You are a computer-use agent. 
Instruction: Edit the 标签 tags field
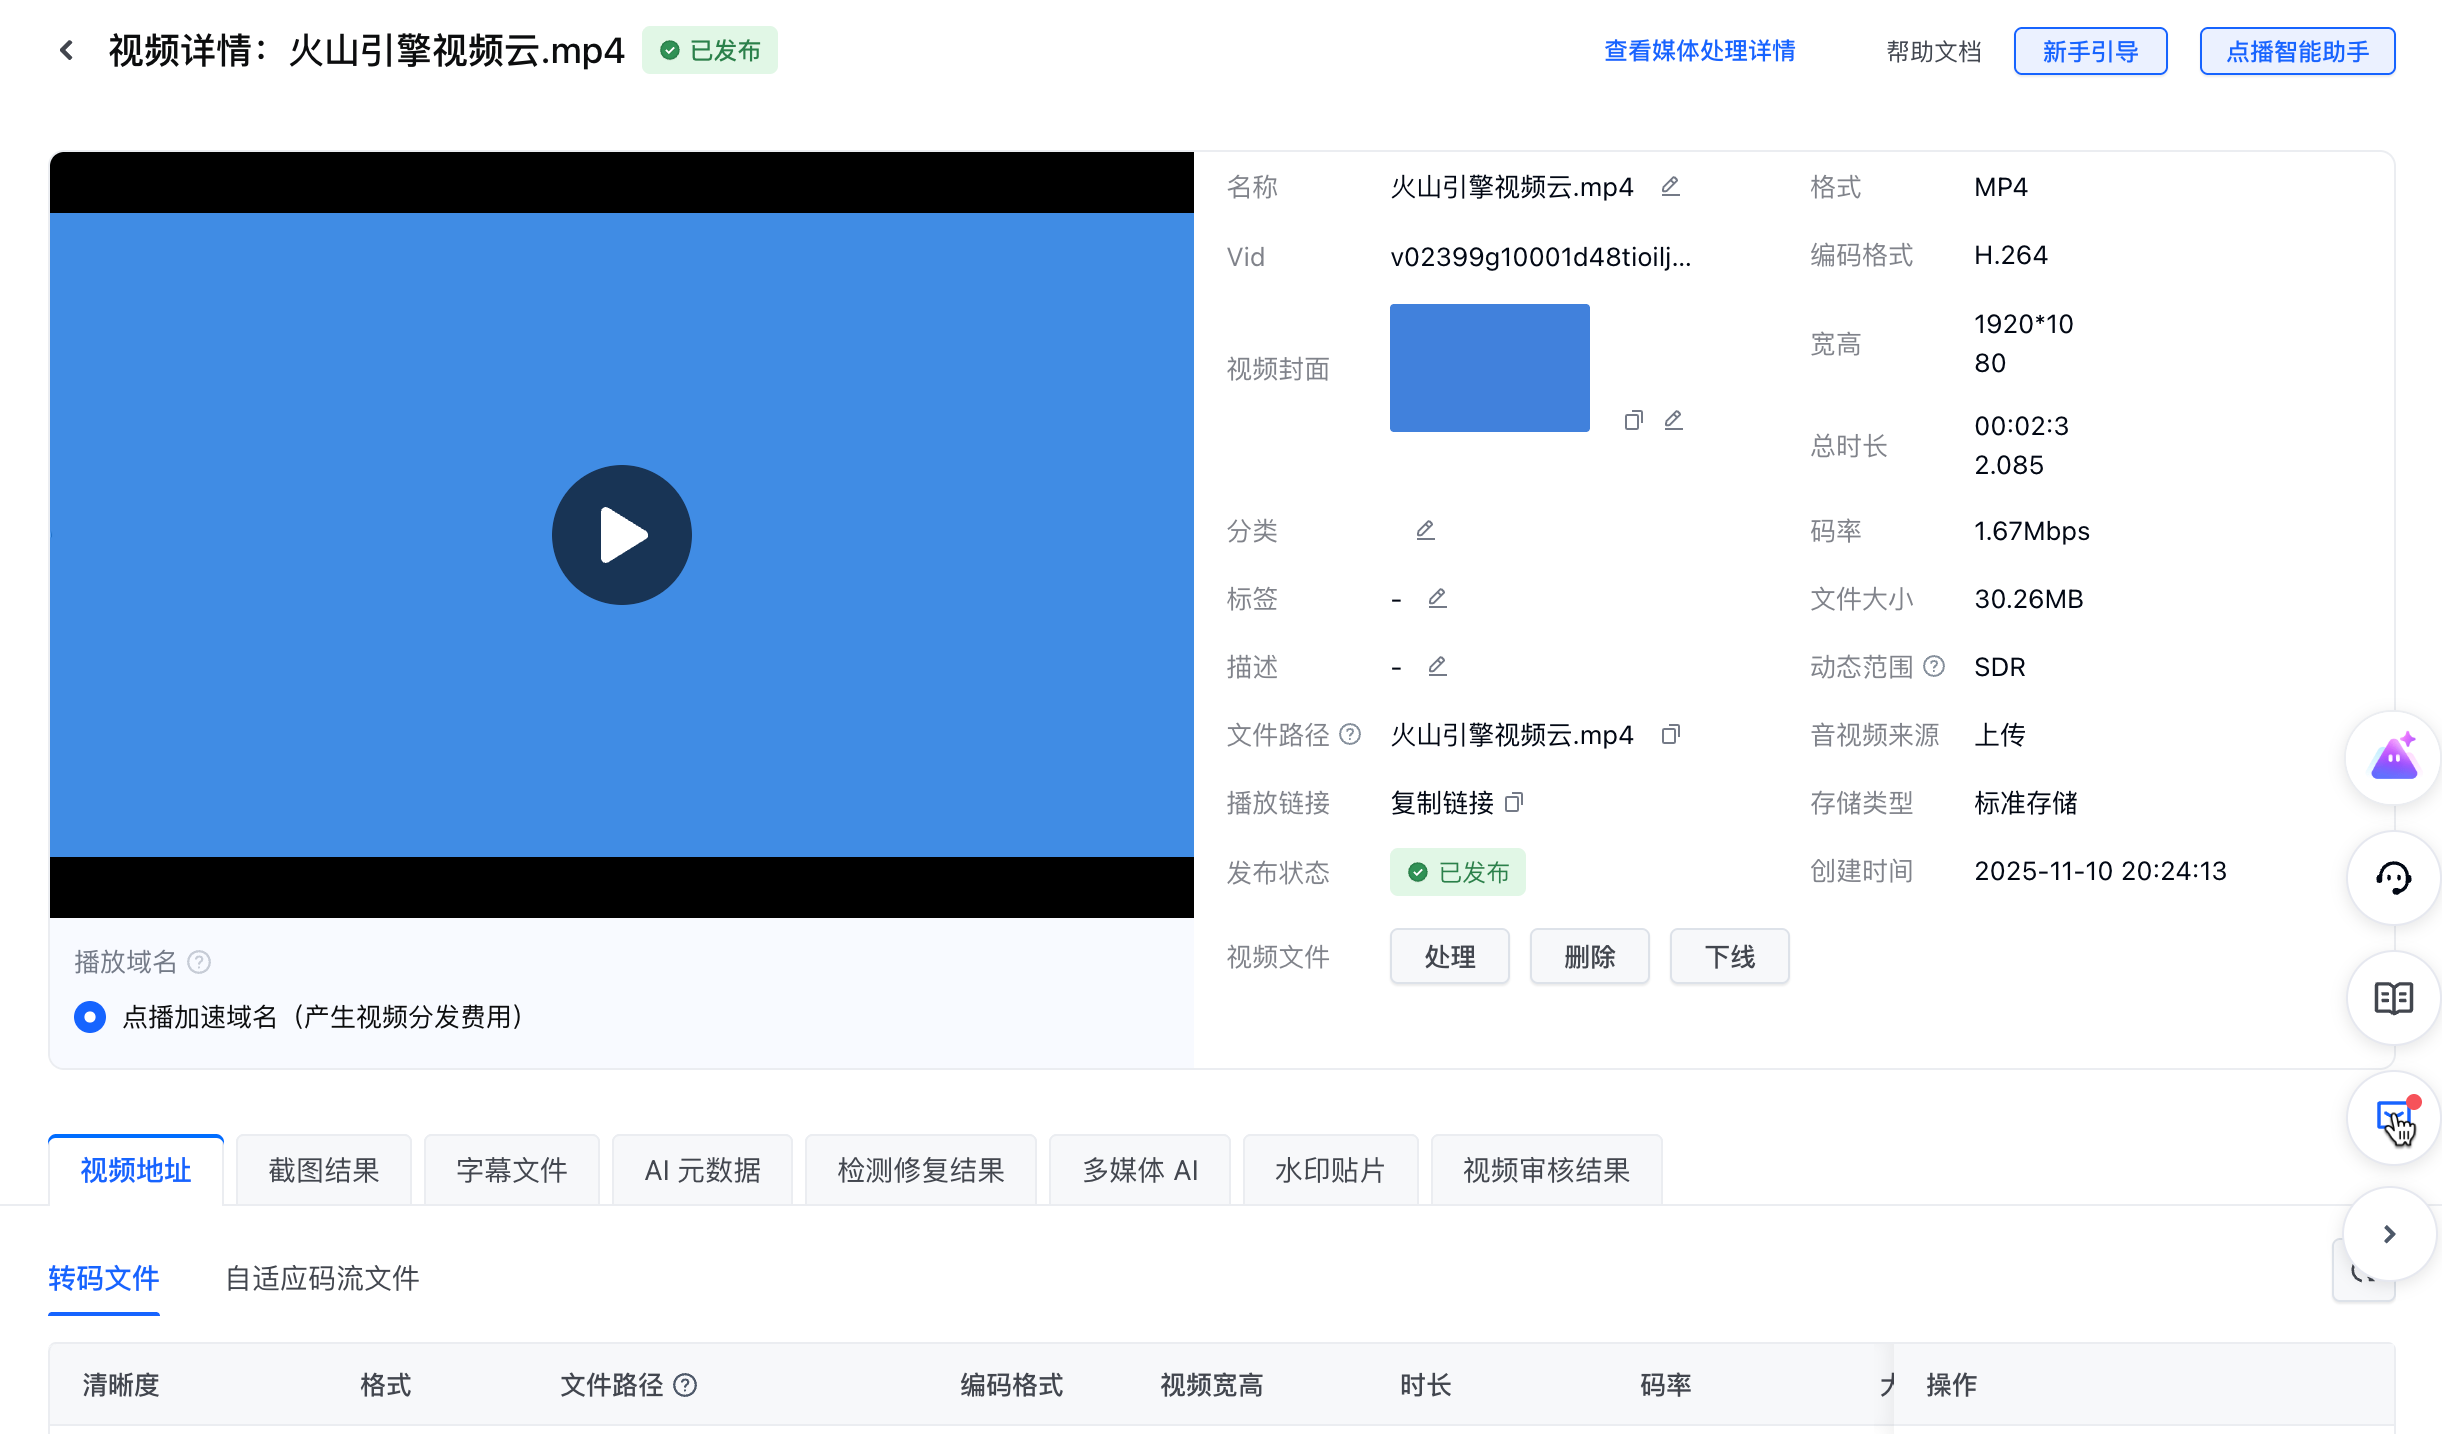pos(1437,598)
